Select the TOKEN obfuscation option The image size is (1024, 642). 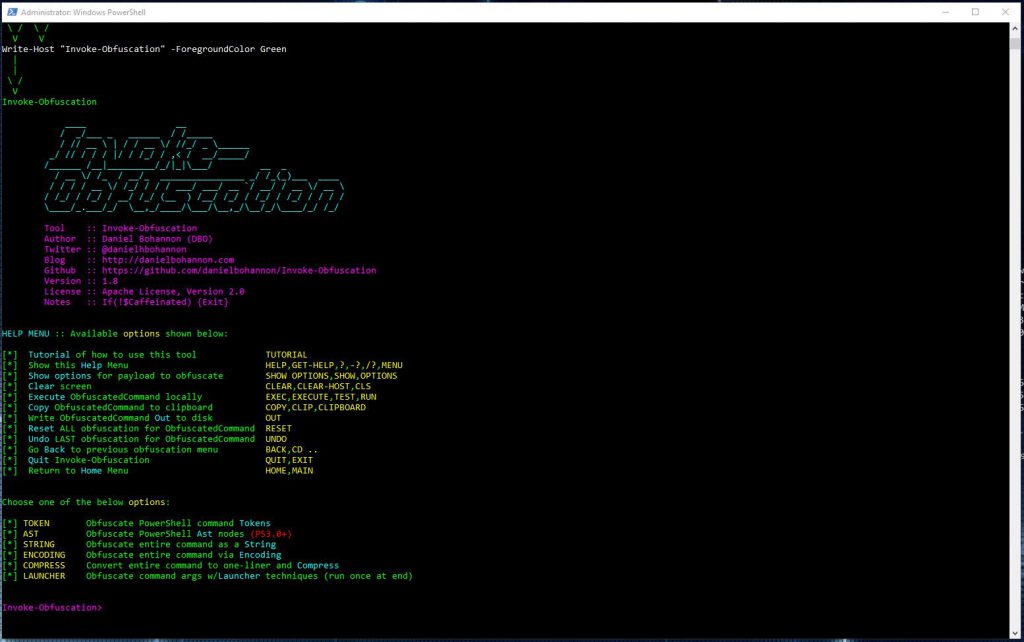coord(37,522)
